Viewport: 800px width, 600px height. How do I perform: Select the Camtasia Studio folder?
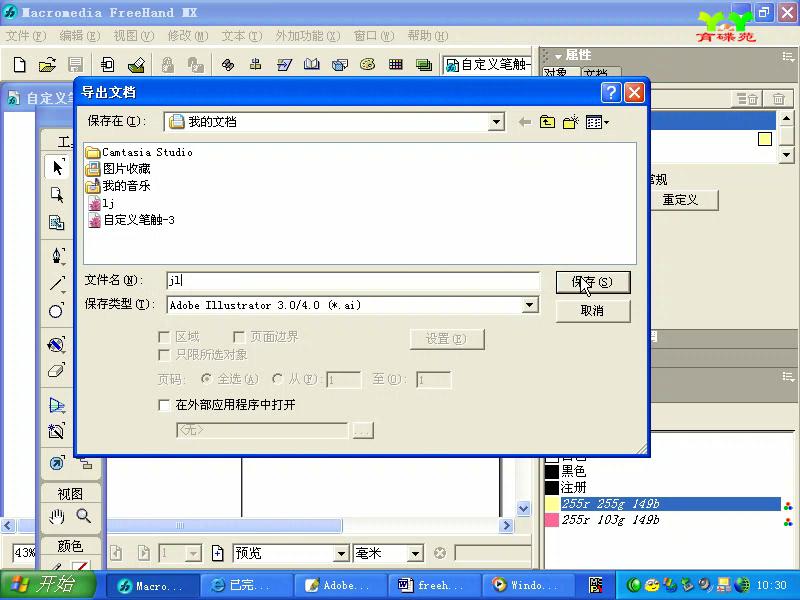click(139, 152)
